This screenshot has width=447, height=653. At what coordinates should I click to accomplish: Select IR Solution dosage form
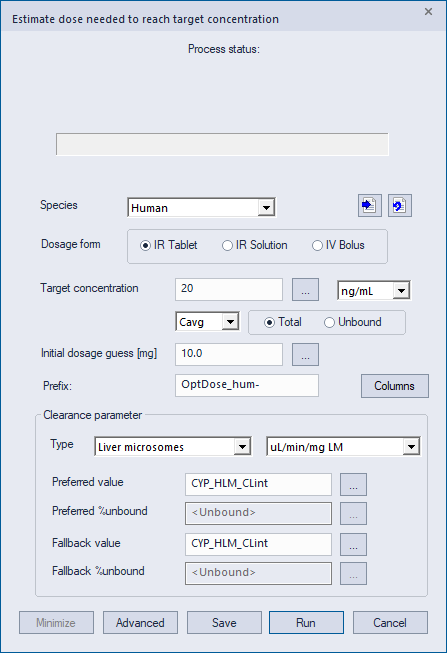(x=255, y=245)
